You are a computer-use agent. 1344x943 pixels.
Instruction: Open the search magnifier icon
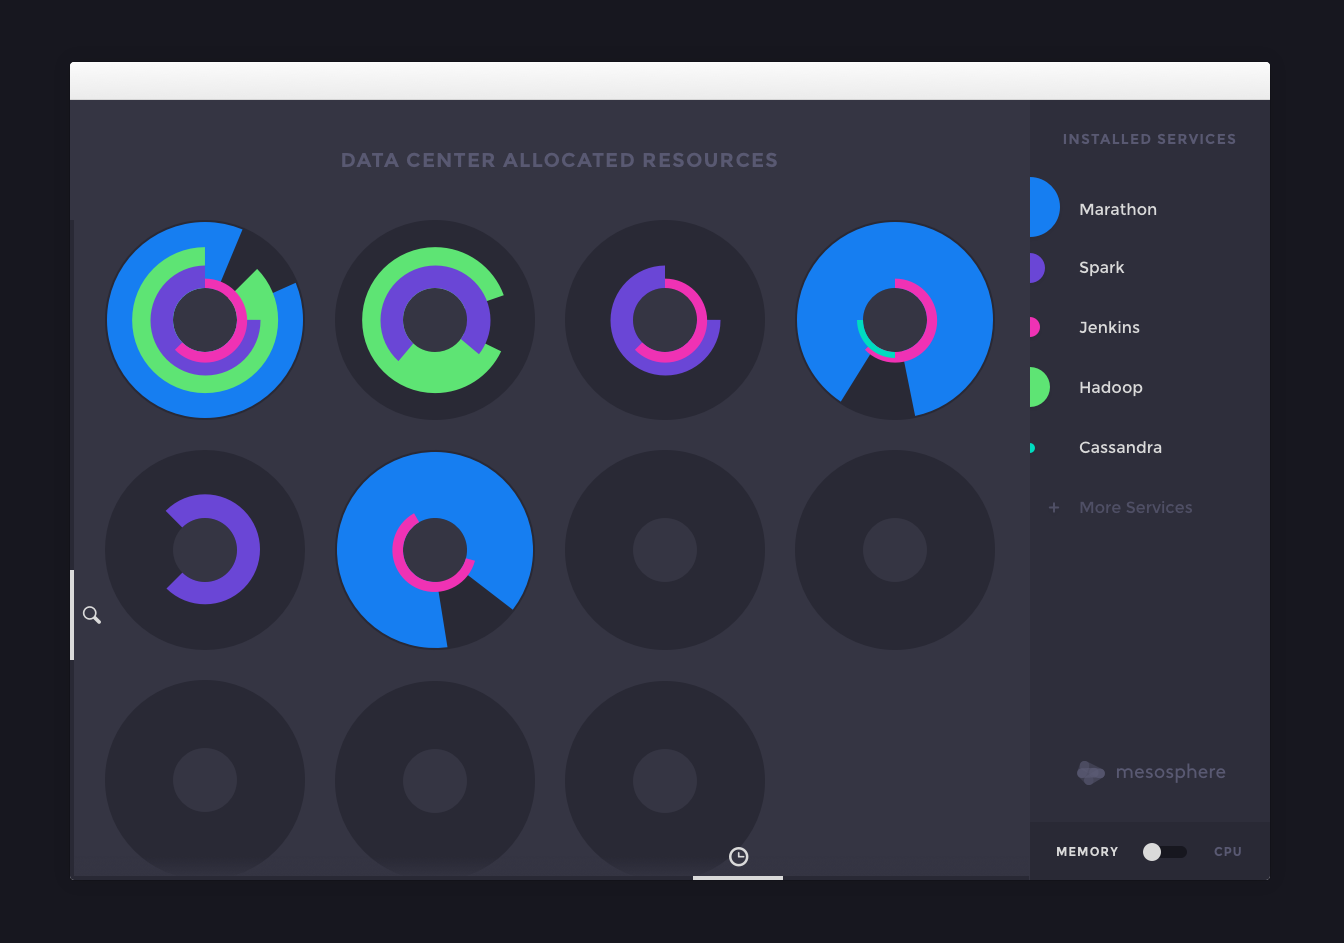(x=91, y=614)
